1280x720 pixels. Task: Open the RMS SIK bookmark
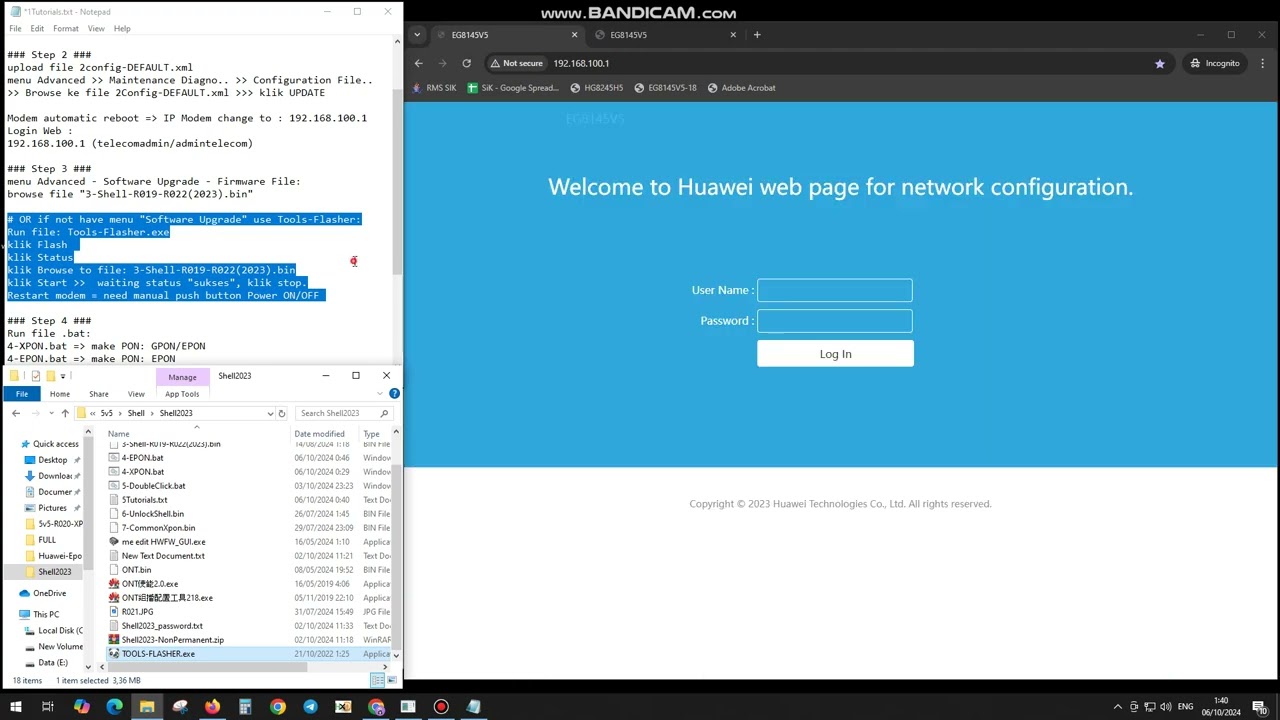click(x=434, y=88)
